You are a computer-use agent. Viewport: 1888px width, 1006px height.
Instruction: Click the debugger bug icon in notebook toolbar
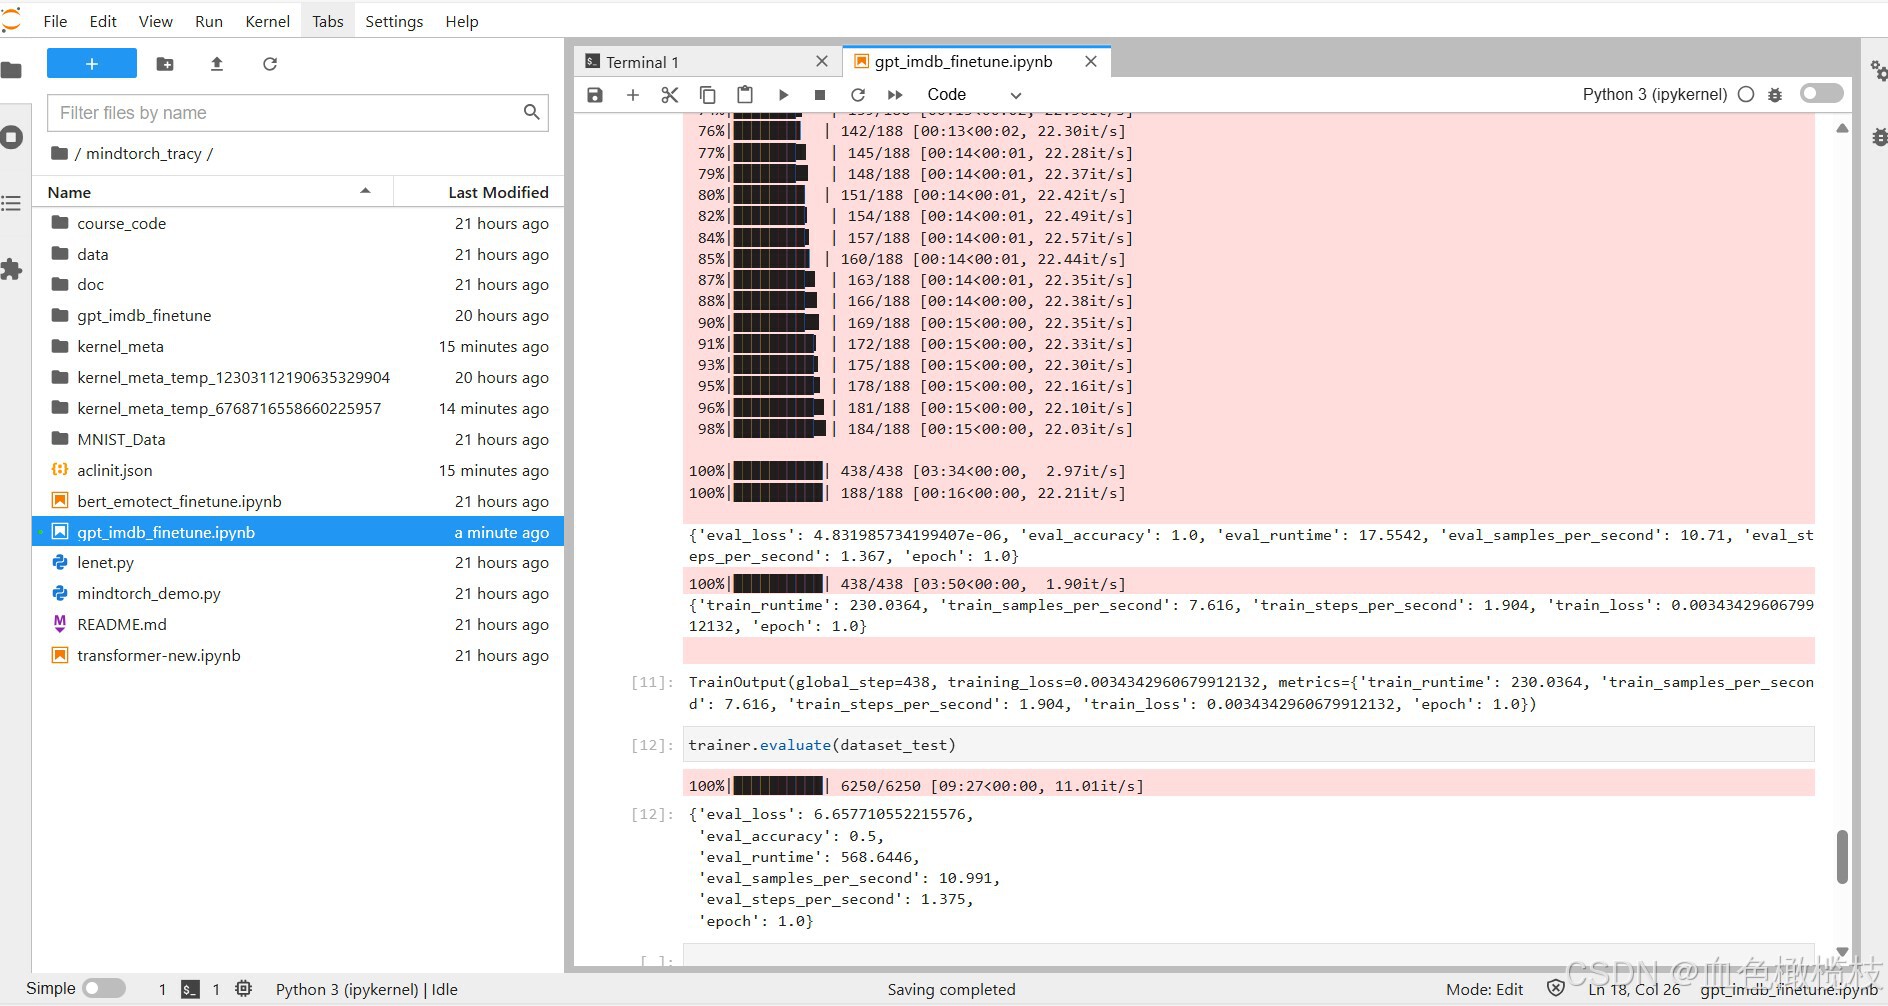1775,95
